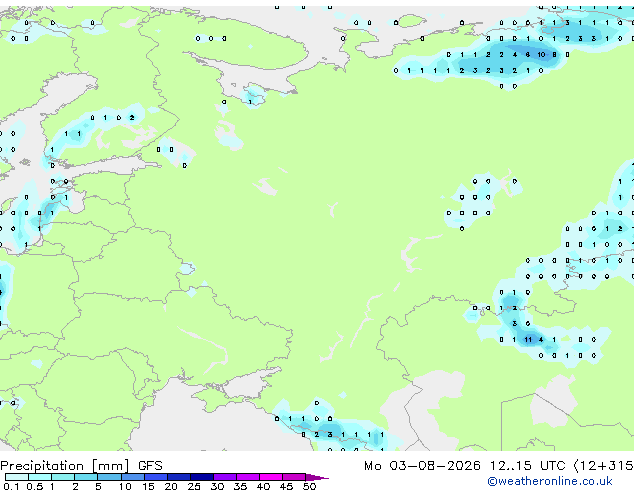The width and height of the screenshot is (634, 490).
Task: Select legend label '50'
Action: [310, 486]
